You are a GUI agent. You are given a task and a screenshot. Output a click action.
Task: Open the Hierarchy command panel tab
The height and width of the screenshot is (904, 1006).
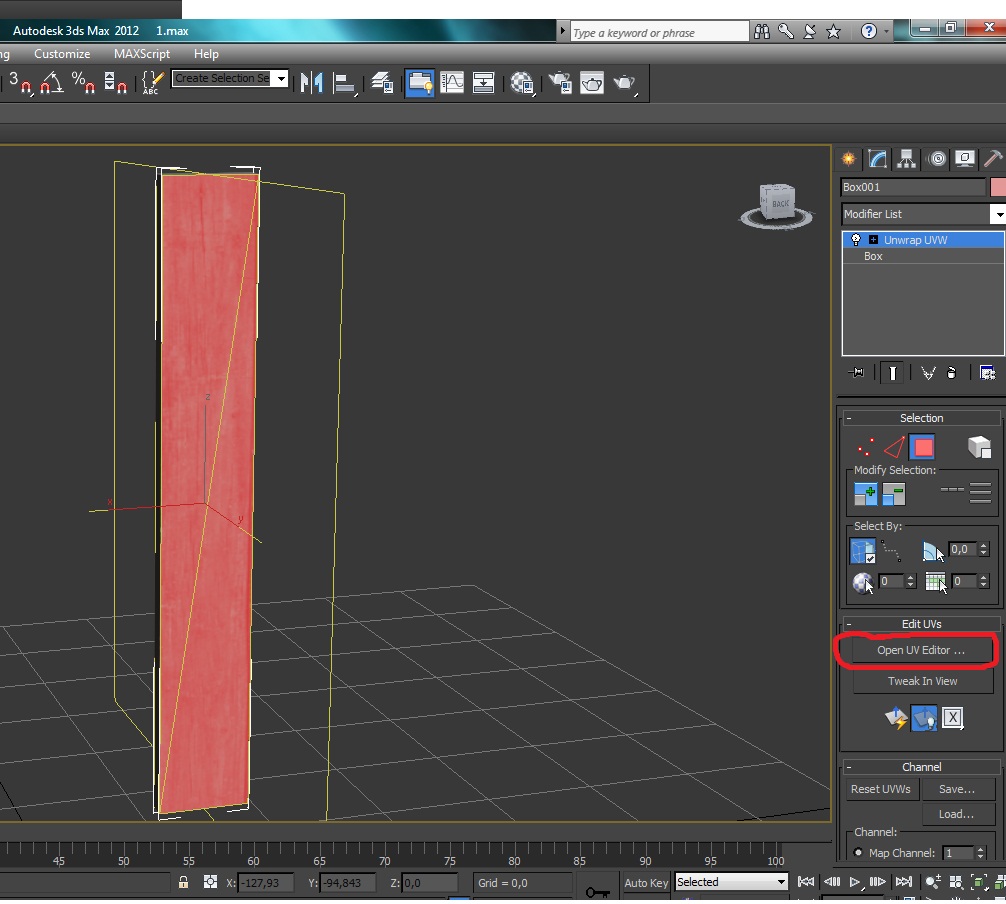click(x=906, y=159)
